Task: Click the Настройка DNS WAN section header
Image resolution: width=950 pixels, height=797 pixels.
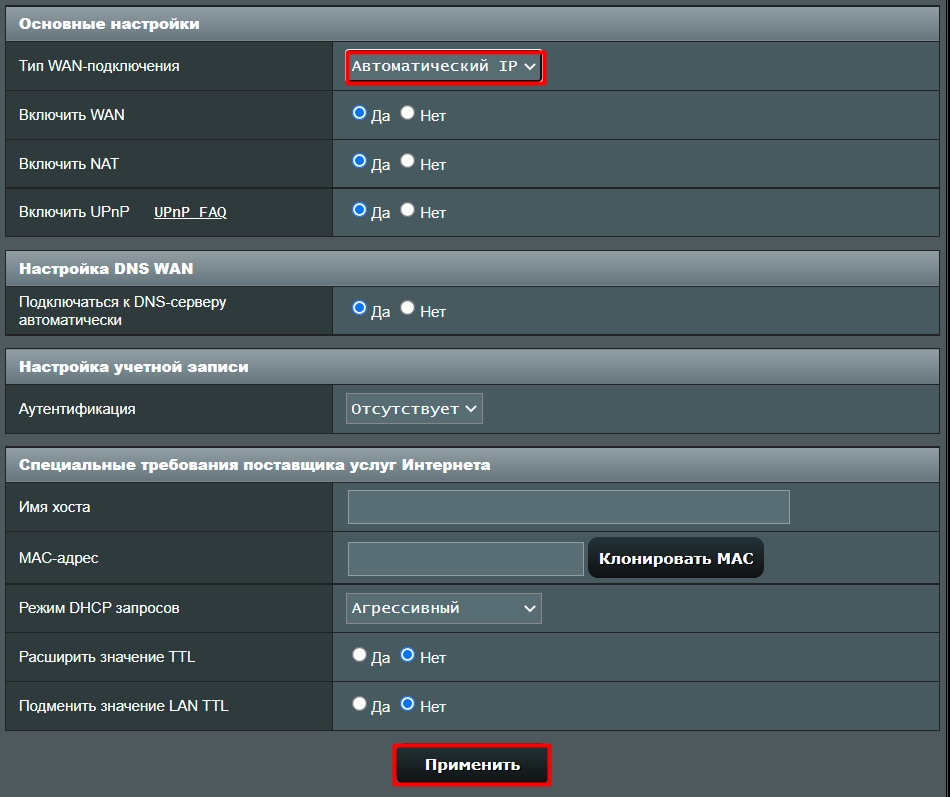Action: click(x=473, y=268)
